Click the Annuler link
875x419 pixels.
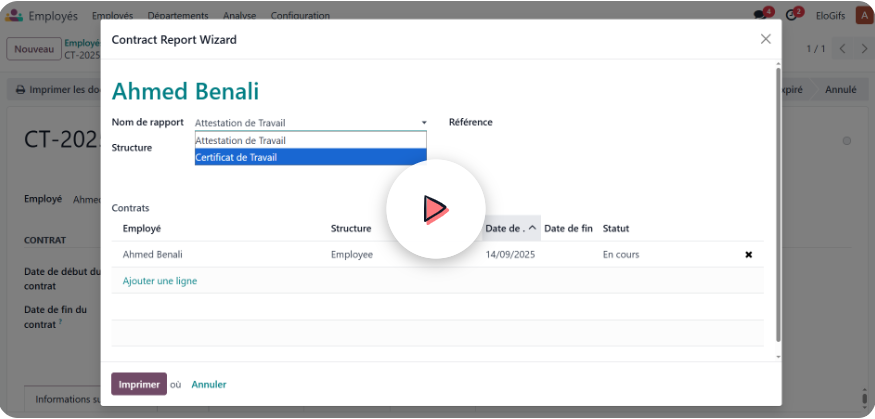click(x=209, y=384)
